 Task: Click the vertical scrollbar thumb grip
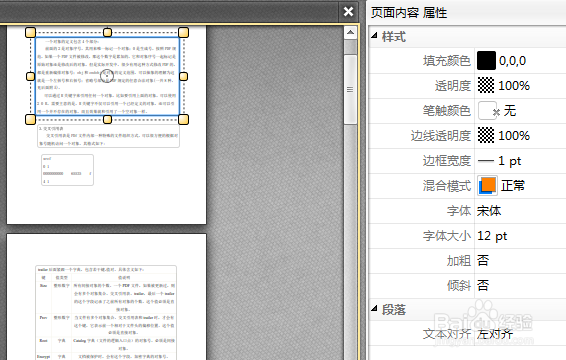(x=350, y=89)
